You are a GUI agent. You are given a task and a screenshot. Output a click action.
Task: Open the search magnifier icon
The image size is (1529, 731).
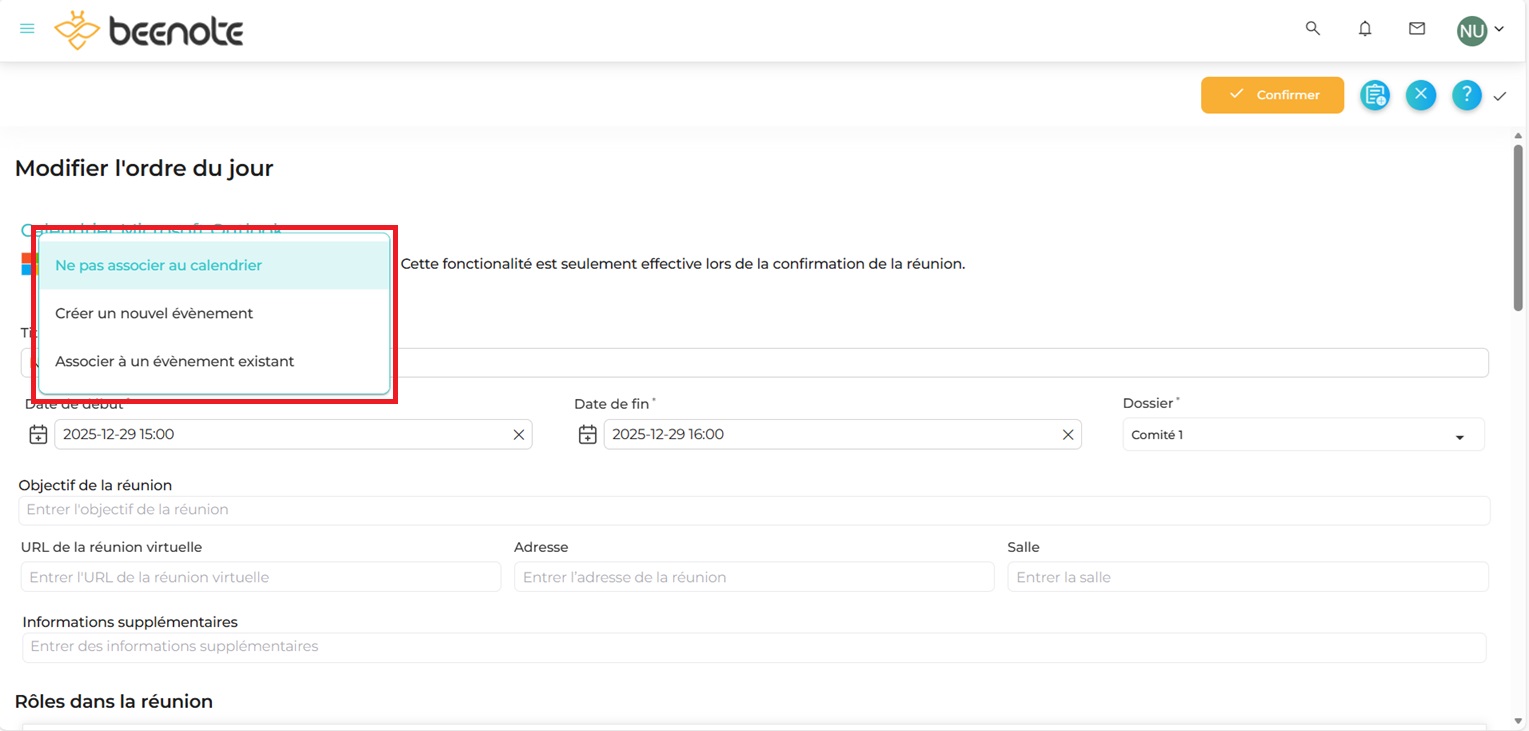click(1313, 29)
